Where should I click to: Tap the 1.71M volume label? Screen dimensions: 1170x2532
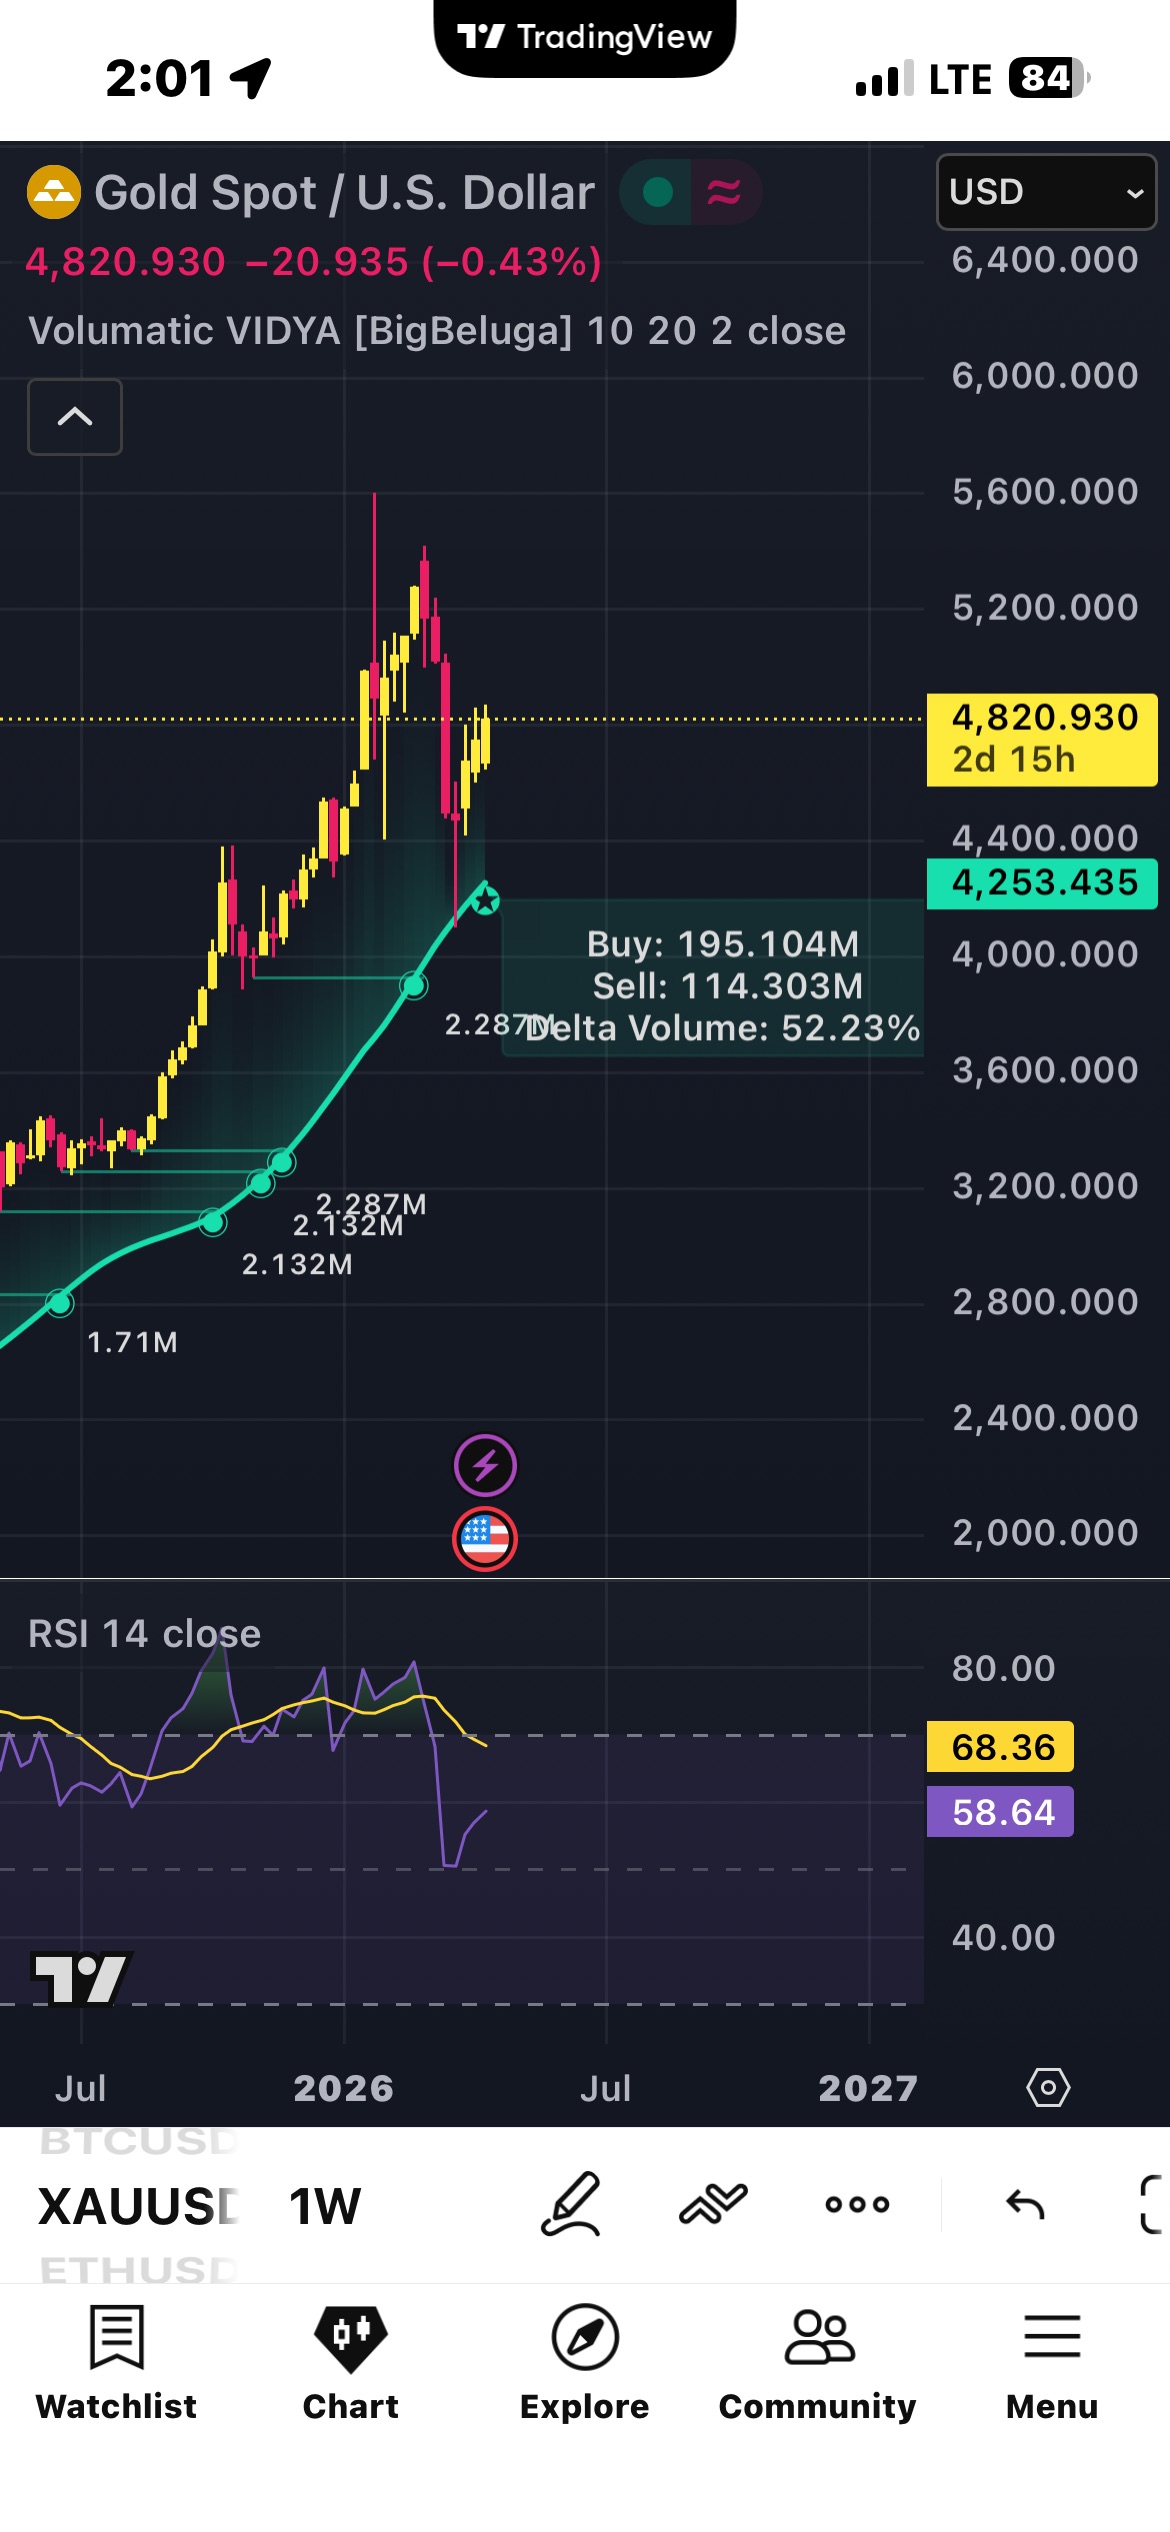132,1342
